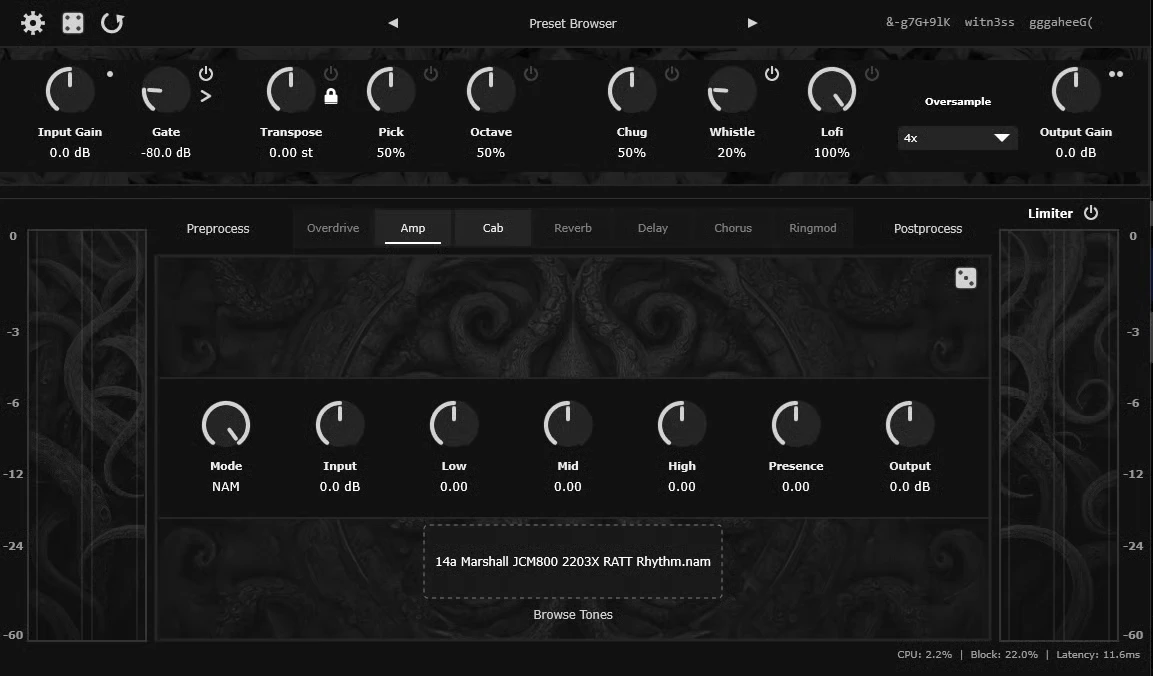Click the Browse Tones link
The width and height of the screenshot is (1153, 676).
(x=573, y=614)
